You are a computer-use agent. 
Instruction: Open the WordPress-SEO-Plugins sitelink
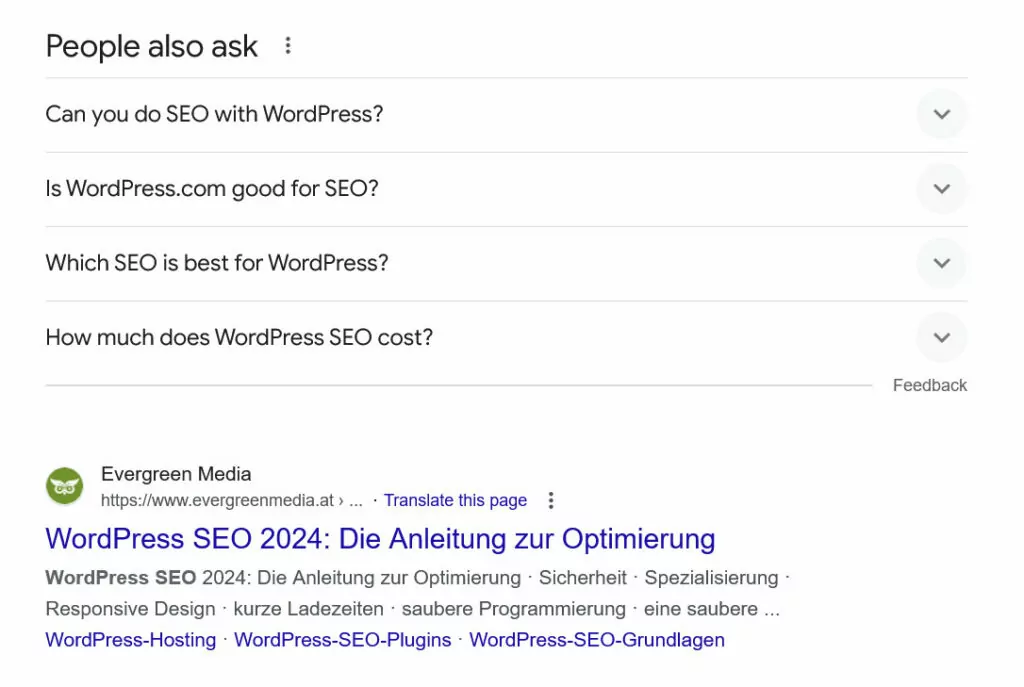342,640
